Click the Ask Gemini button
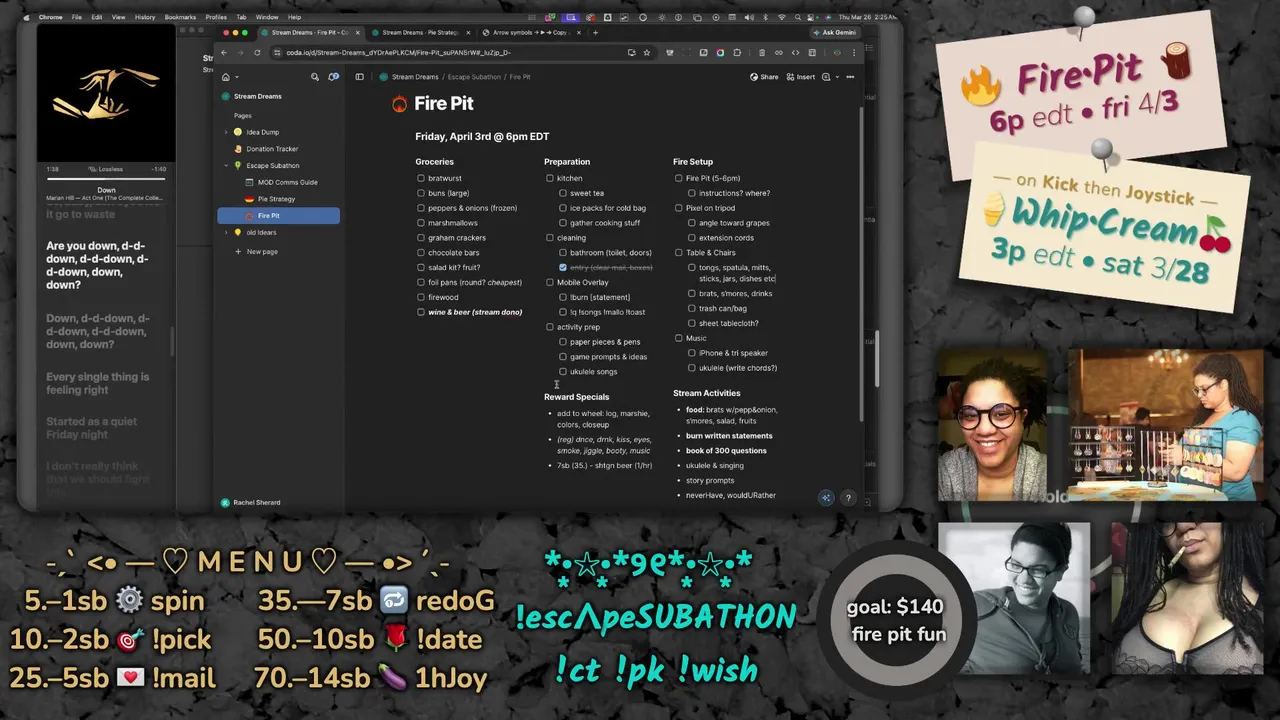1280x720 pixels. point(836,32)
